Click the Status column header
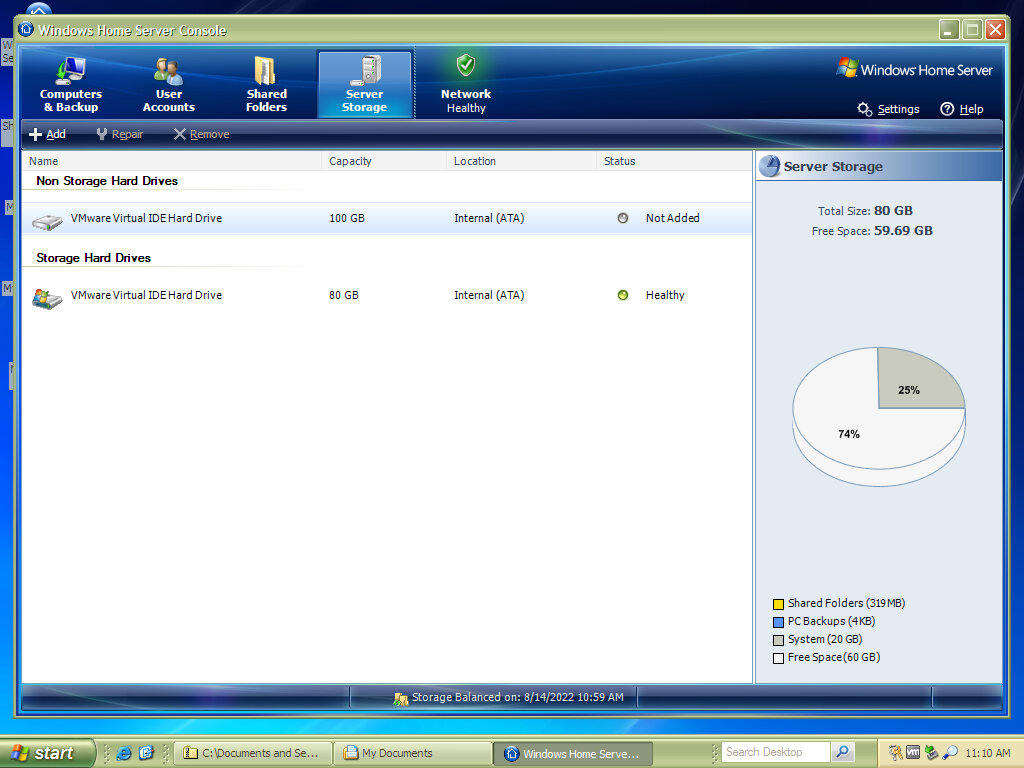1024x768 pixels. tap(619, 161)
